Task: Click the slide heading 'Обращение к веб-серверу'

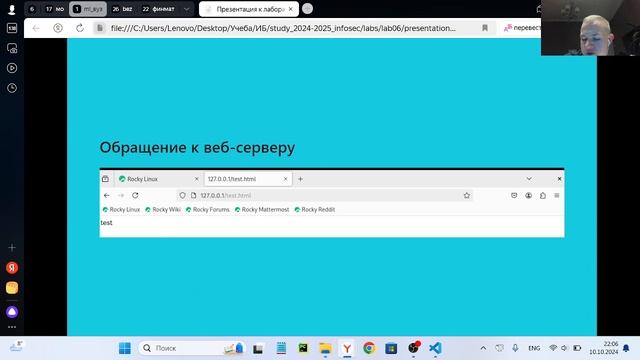Action: (197, 147)
